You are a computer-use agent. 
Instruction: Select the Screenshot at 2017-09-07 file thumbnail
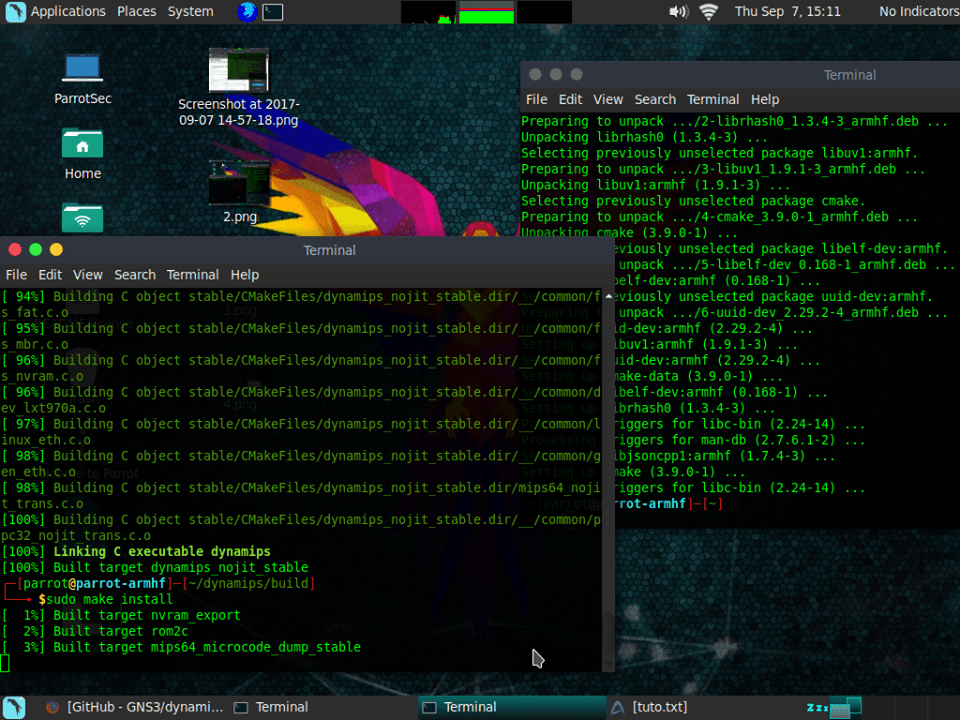pos(239,70)
